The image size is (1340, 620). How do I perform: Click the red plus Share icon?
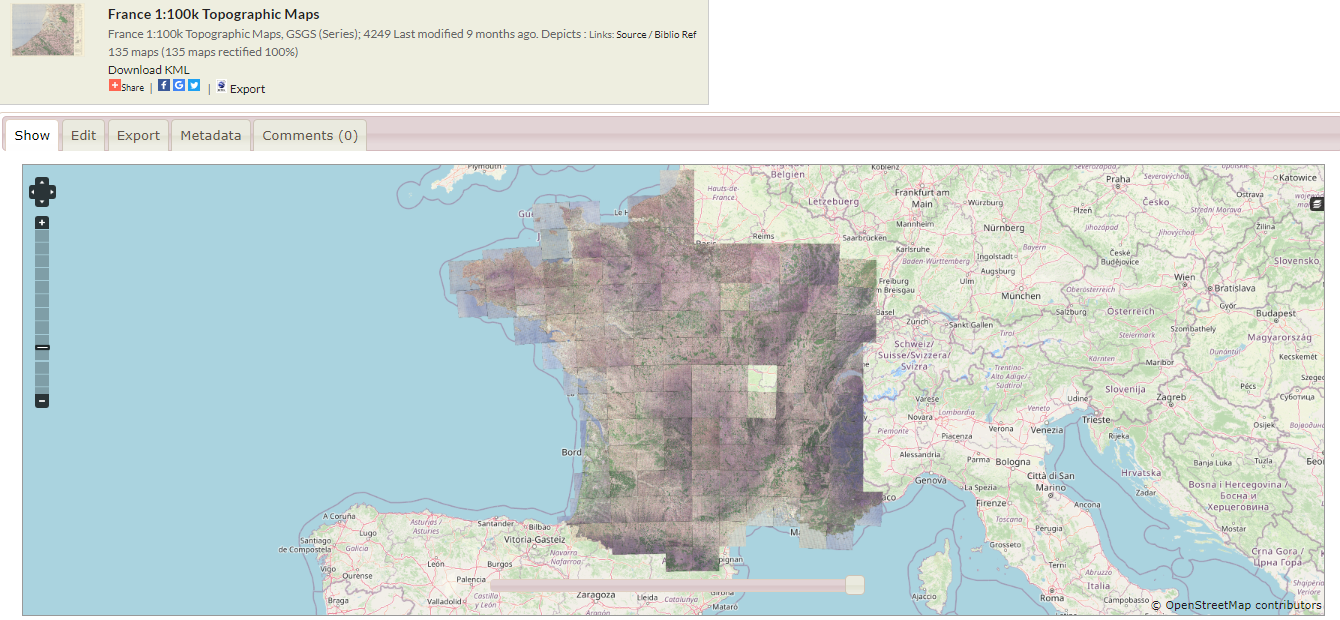click(x=115, y=86)
